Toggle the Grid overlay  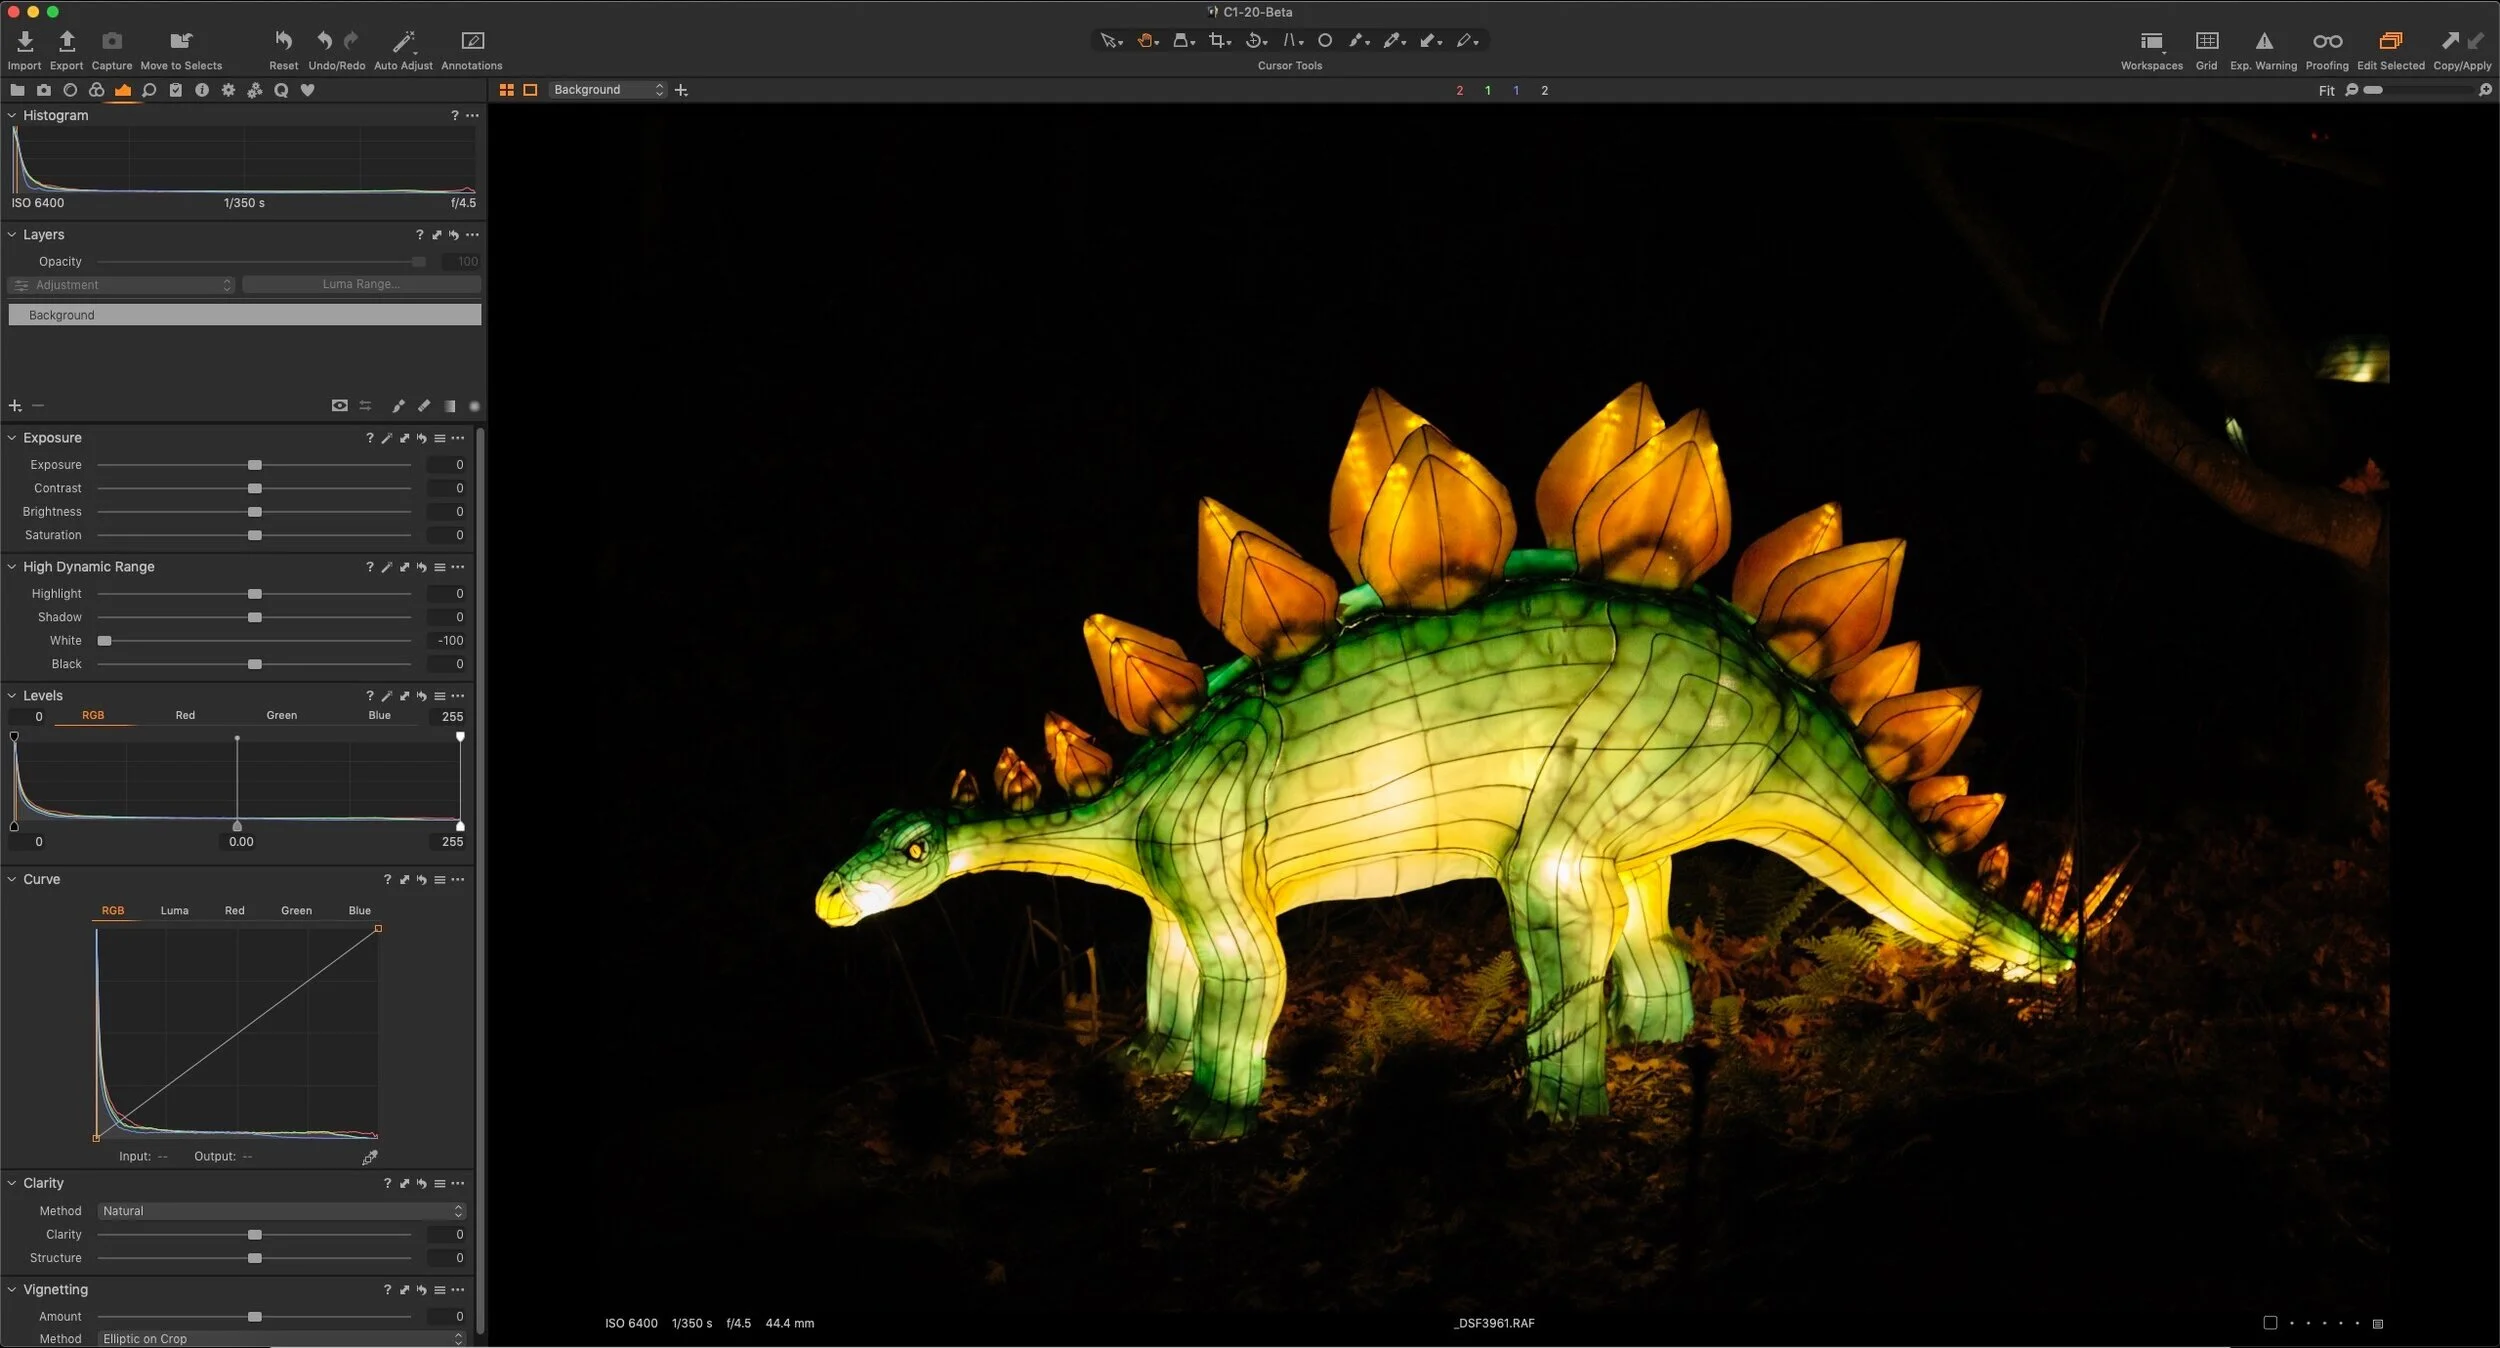(2206, 41)
